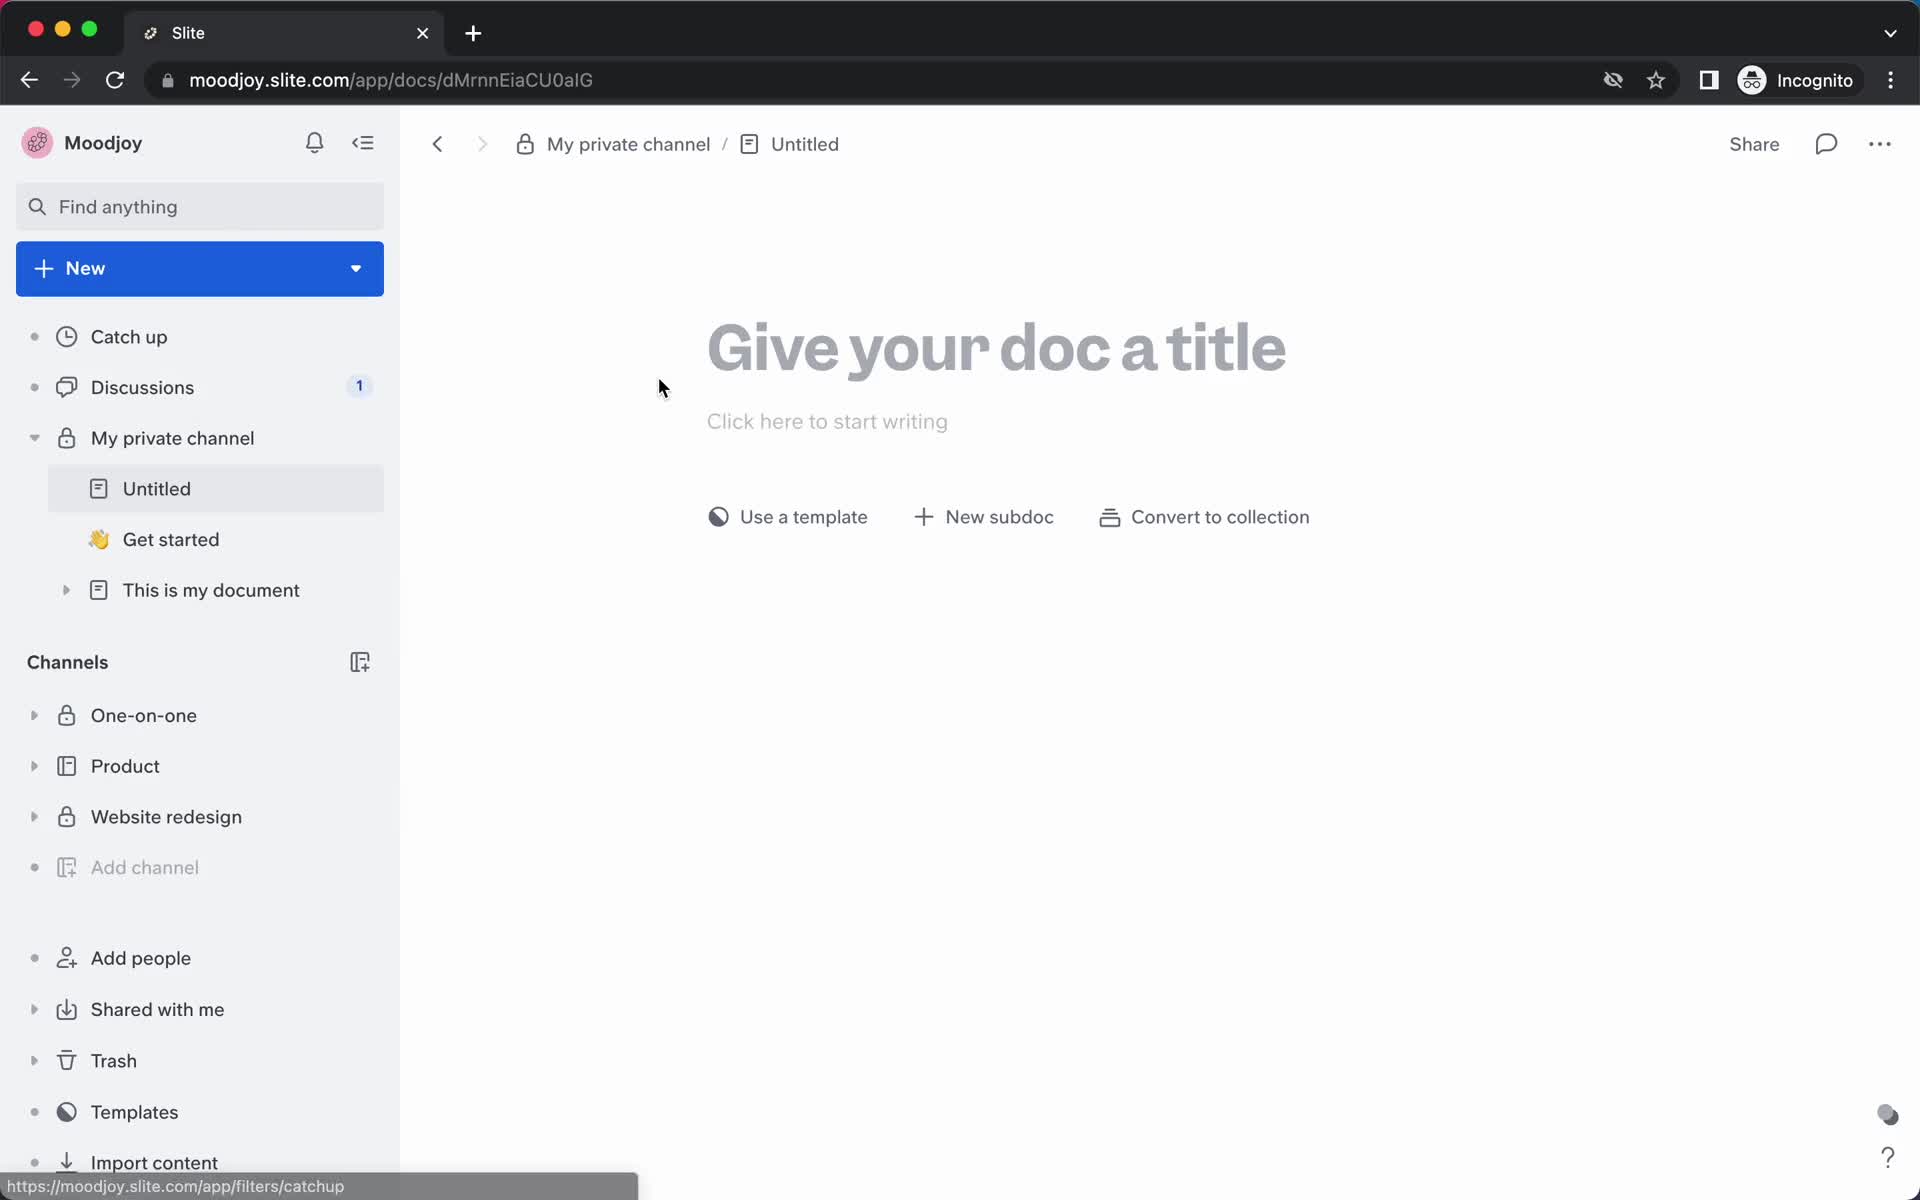Click Use a template button
Viewport: 1920px width, 1200px height.
(789, 516)
